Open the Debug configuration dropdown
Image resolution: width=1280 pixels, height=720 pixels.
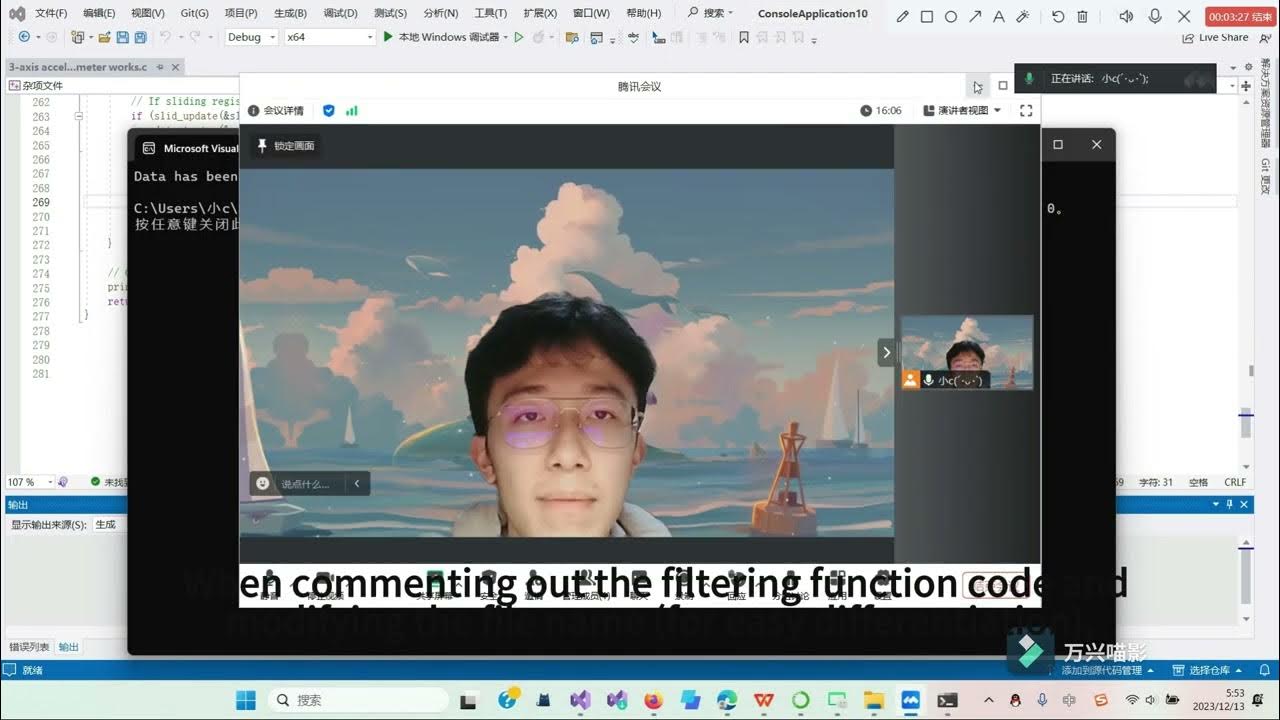[x=250, y=37]
